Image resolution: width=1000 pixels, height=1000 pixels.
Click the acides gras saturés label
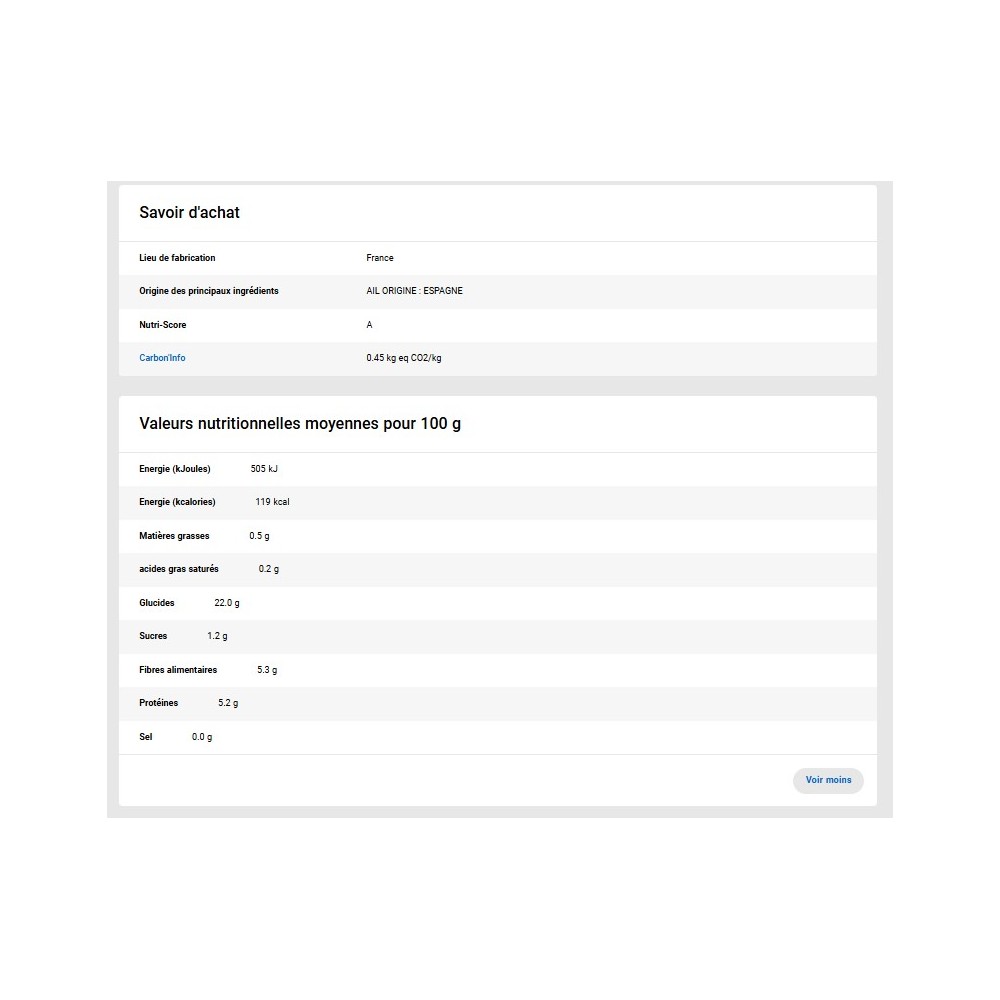point(179,569)
